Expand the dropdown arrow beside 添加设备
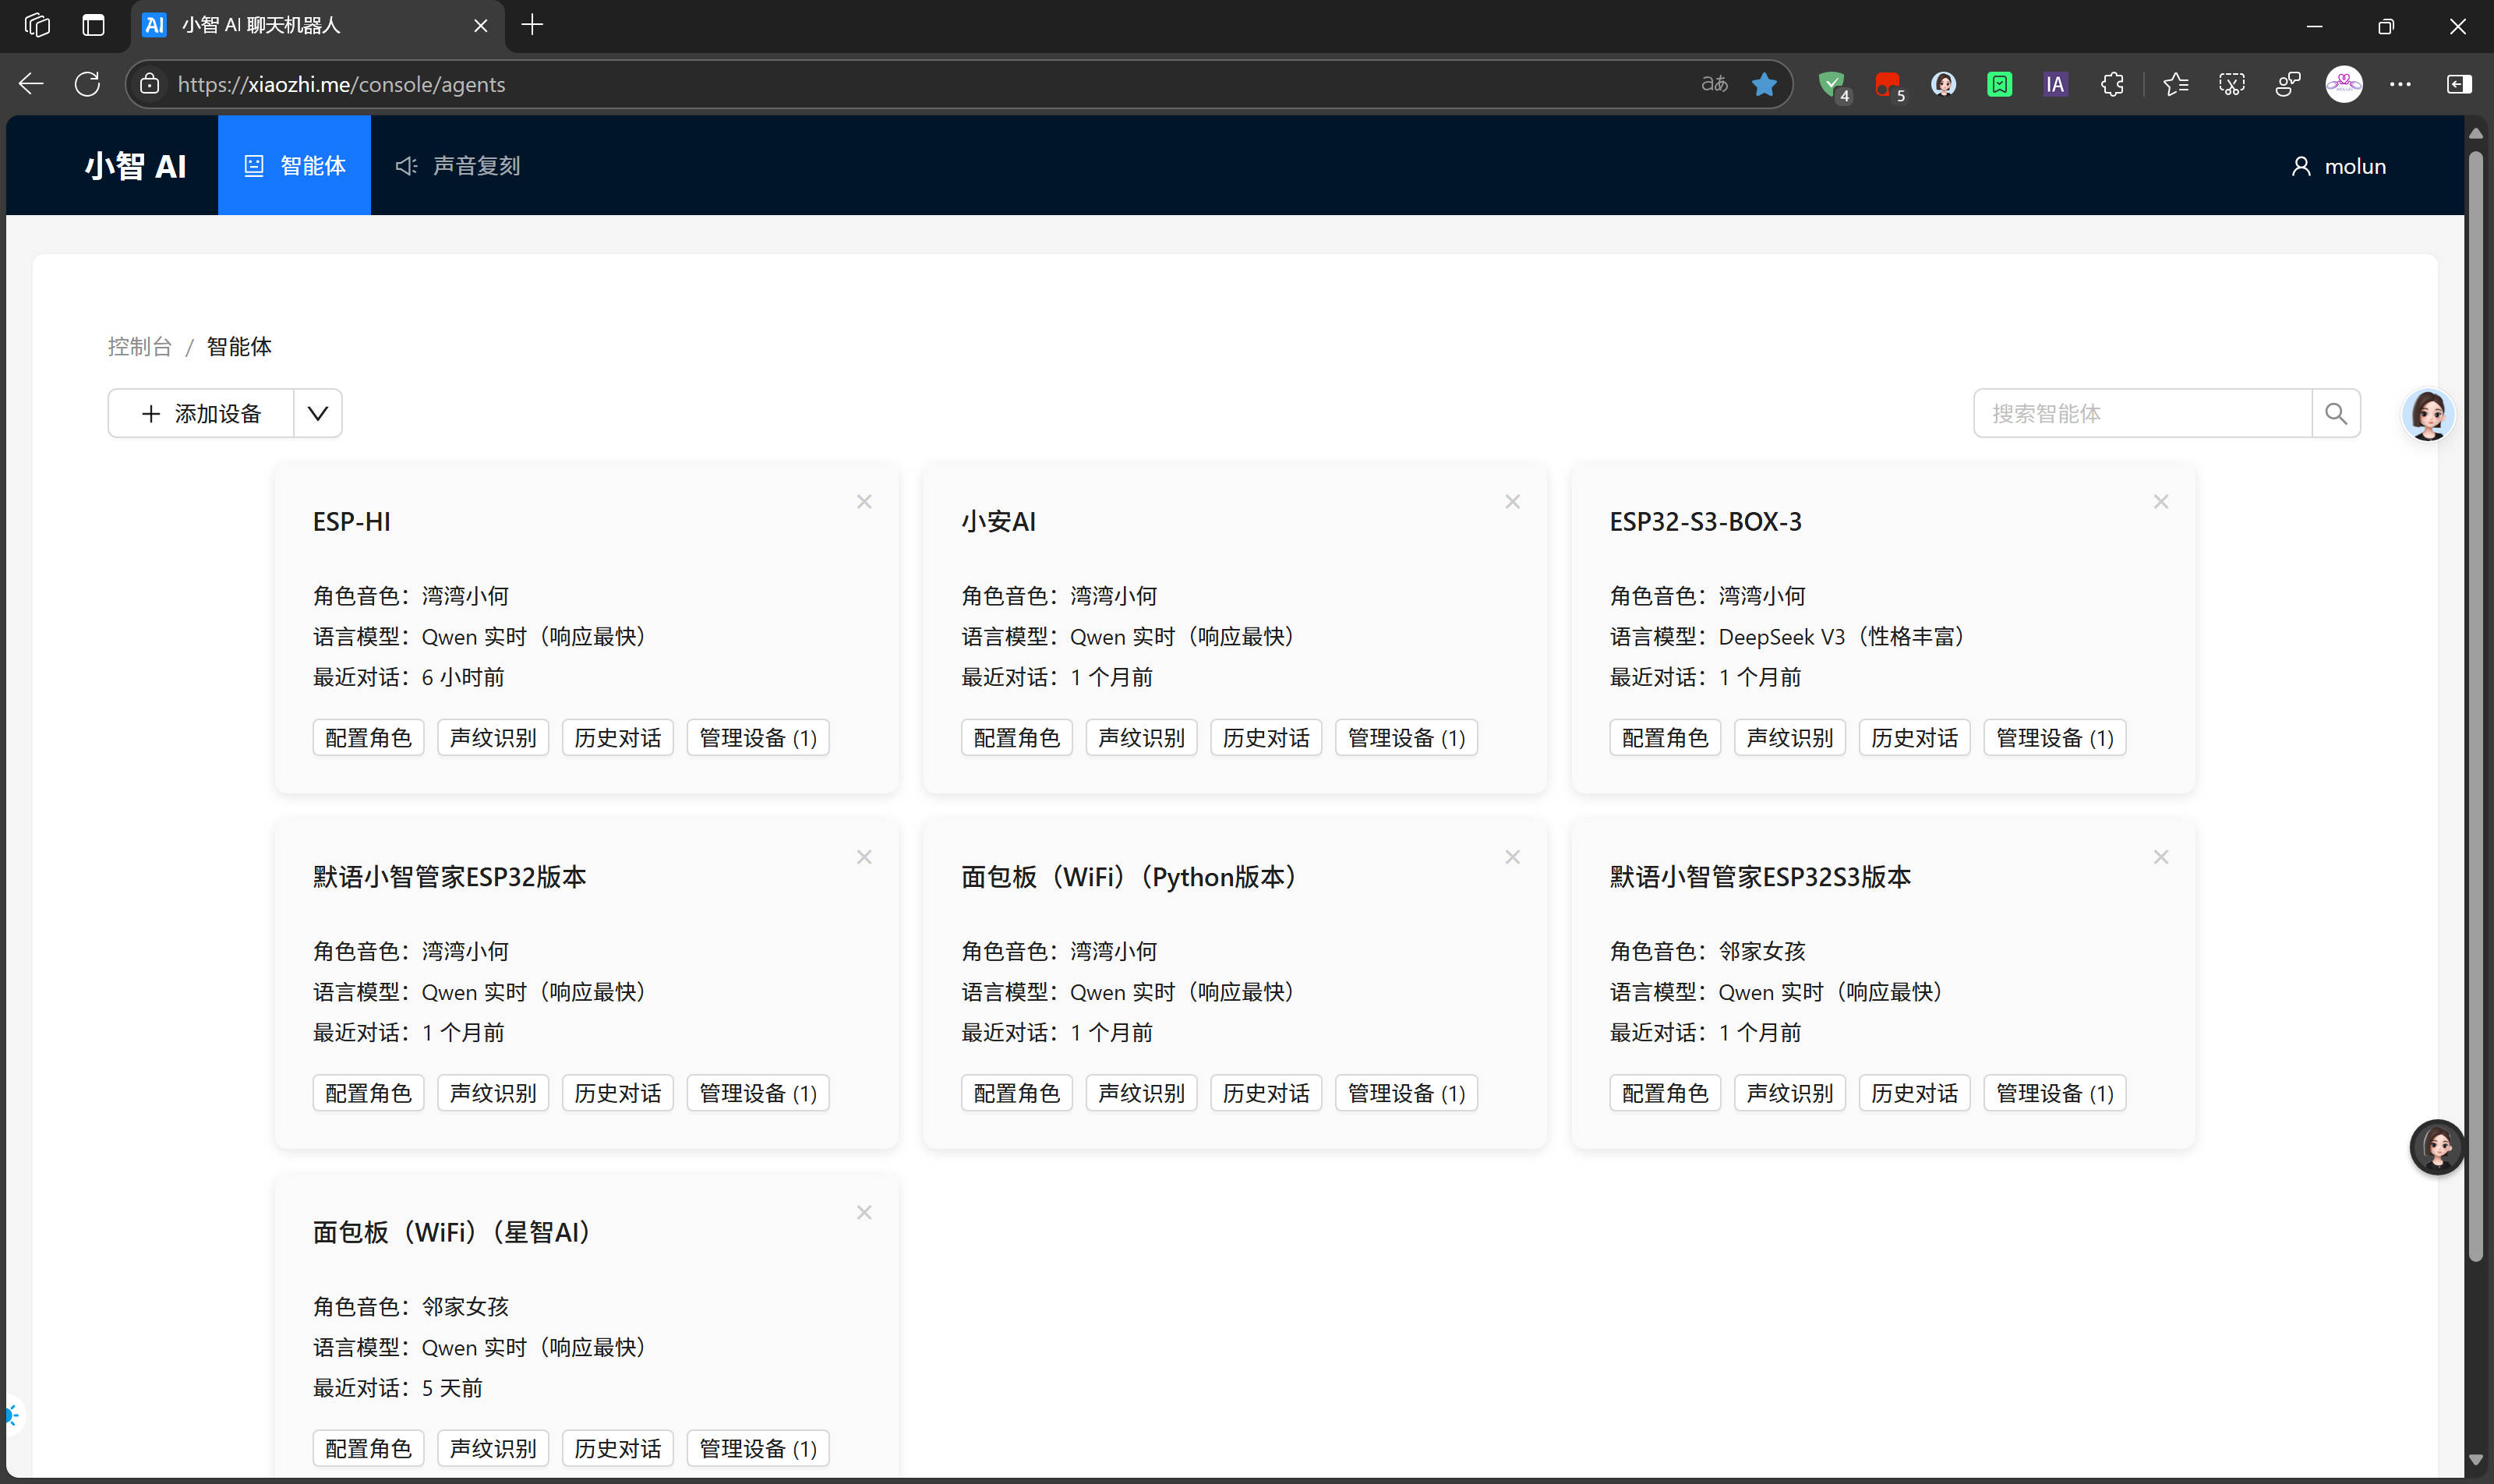Screen dimensions: 2494x1484 tap(318, 413)
